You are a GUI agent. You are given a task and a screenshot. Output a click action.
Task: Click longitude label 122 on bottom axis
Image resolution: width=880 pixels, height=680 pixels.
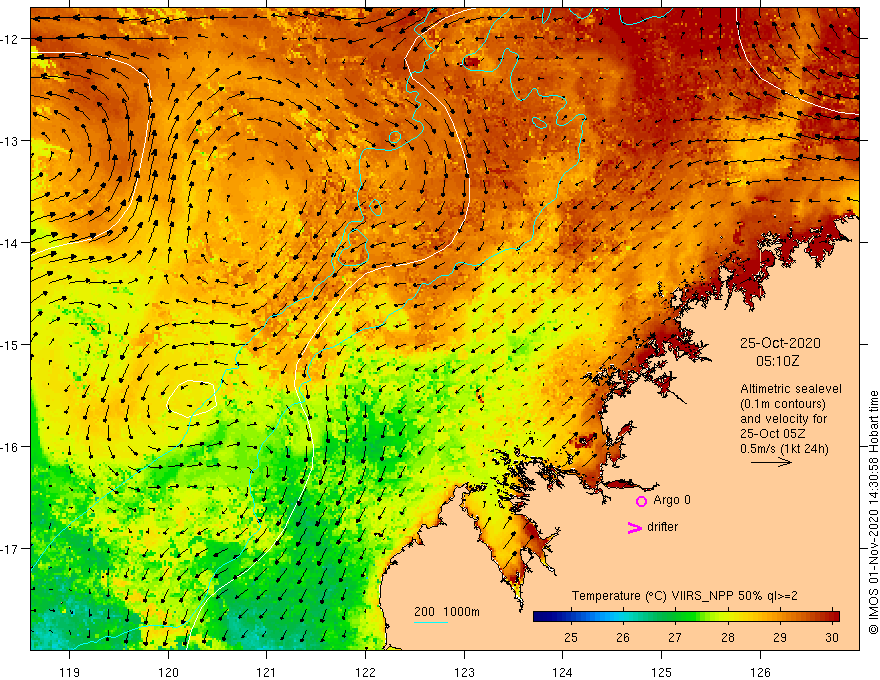[x=365, y=672]
